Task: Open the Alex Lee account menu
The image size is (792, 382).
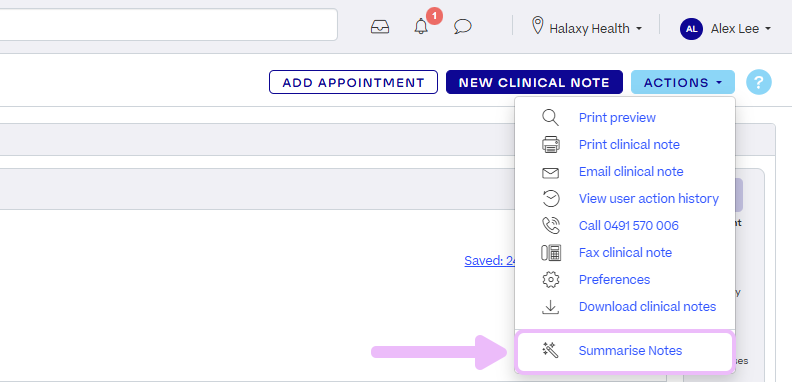Action: (x=740, y=29)
